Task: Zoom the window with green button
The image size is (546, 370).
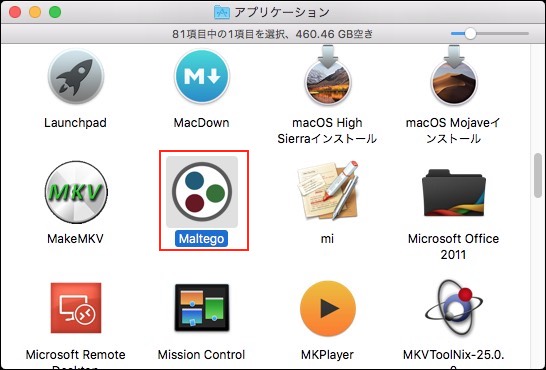Action: (x=55, y=12)
